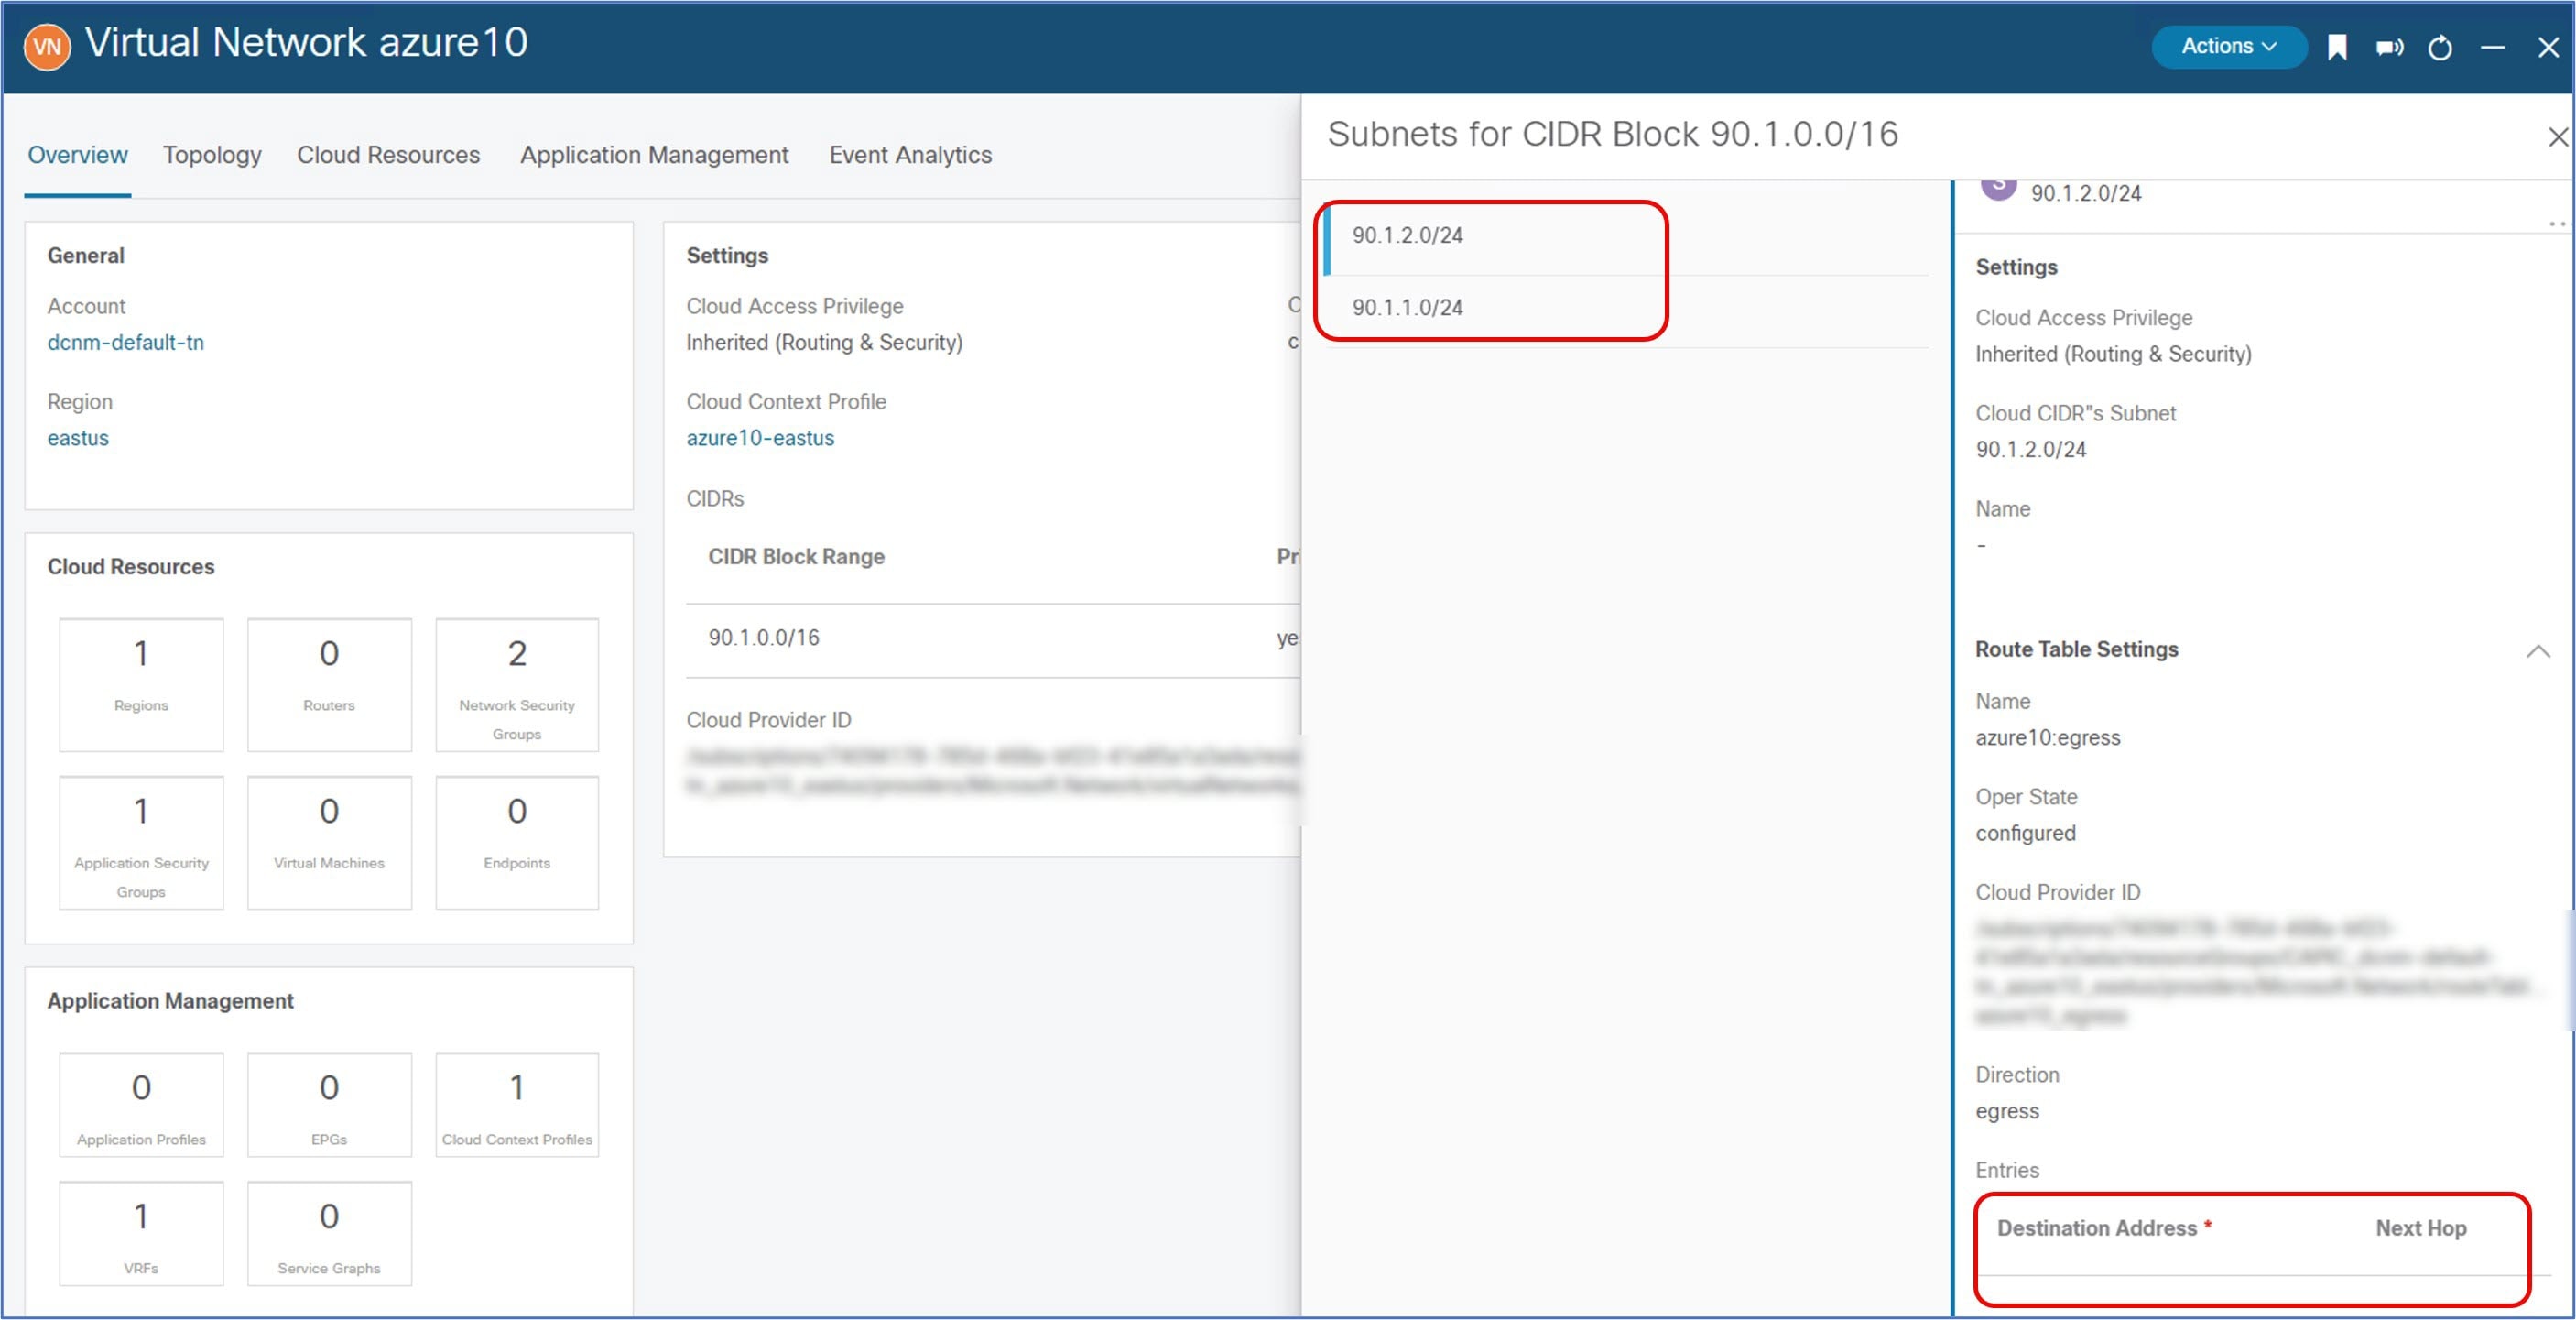Viewport: 2576px width, 1320px height.
Task: Click the Endpoints count tile
Action: (x=517, y=842)
